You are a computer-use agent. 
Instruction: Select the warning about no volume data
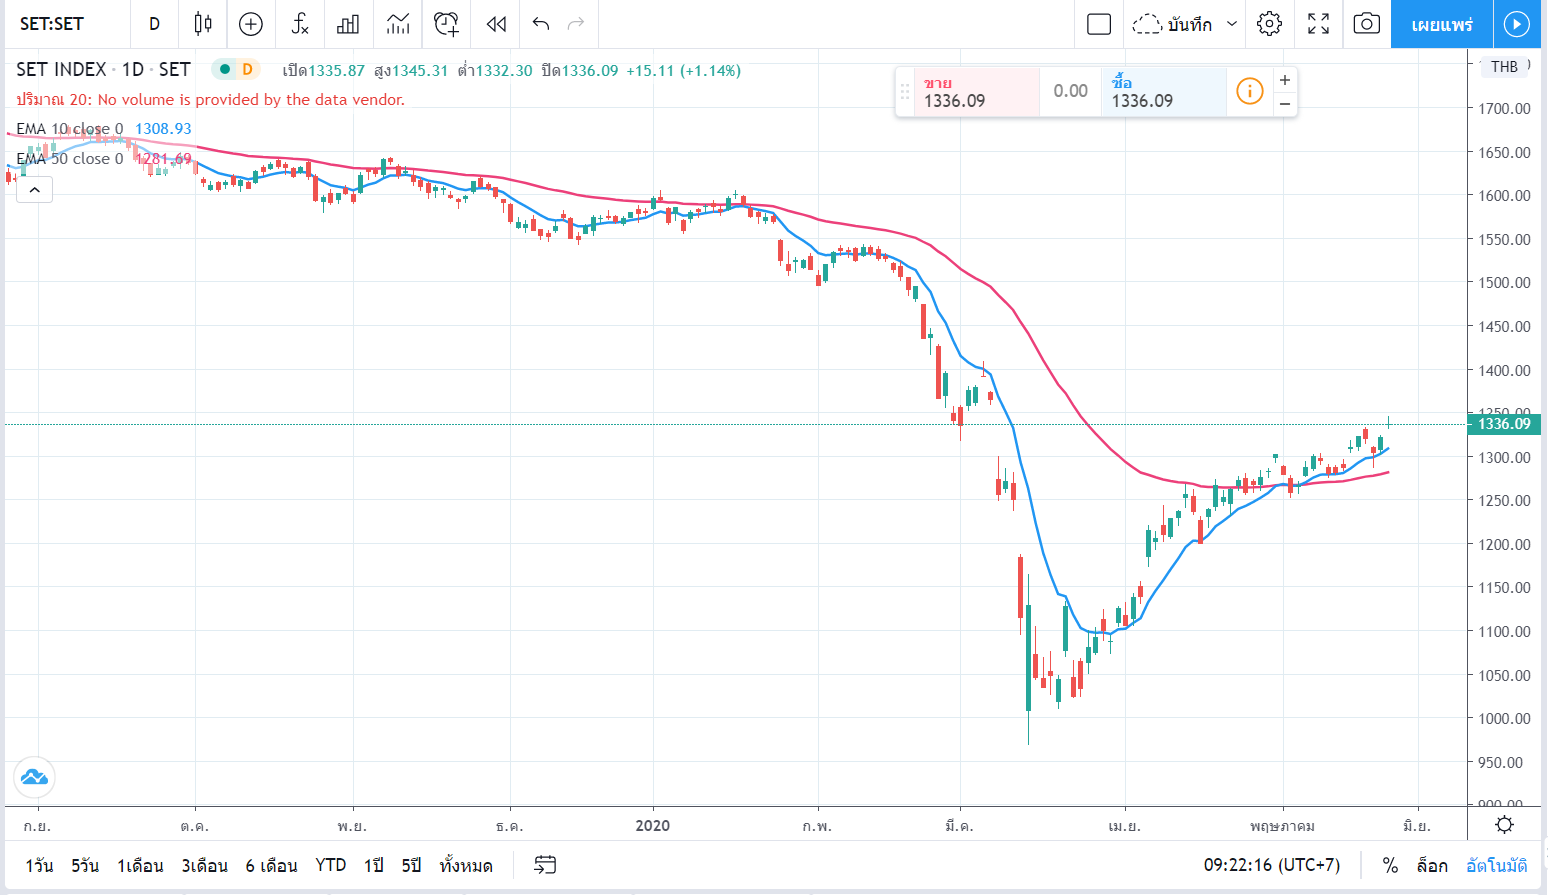[211, 100]
